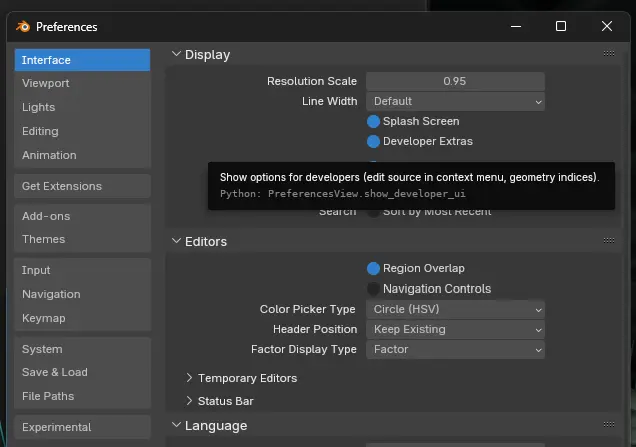Open the Get Extensions tab
This screenshot has width=636, height=447.
click(x=82, y=186)
